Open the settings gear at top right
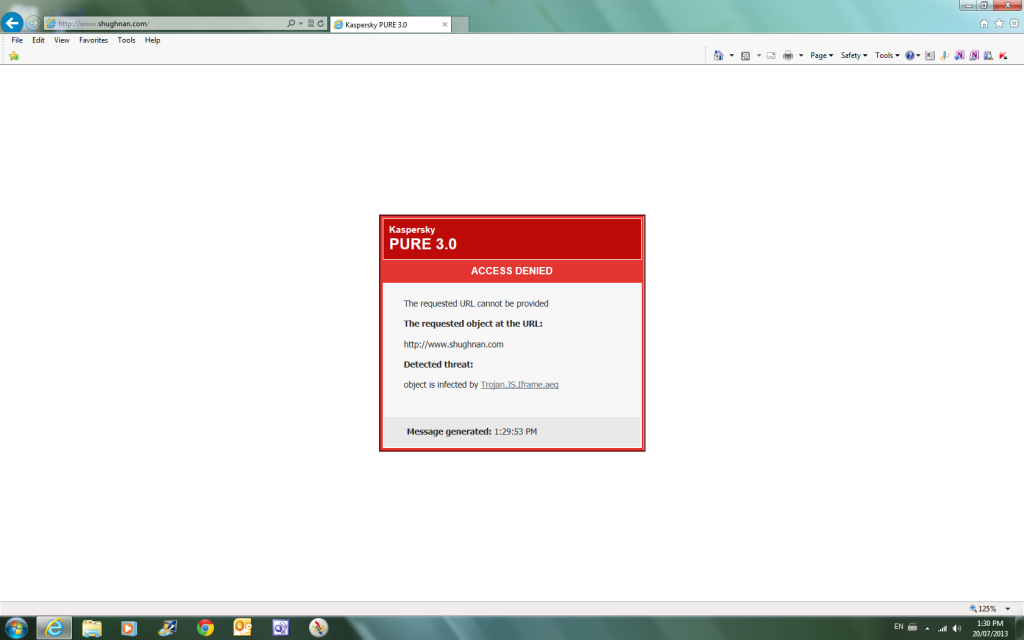Viewport: 1024px width, 640px height. [1014, 24]
